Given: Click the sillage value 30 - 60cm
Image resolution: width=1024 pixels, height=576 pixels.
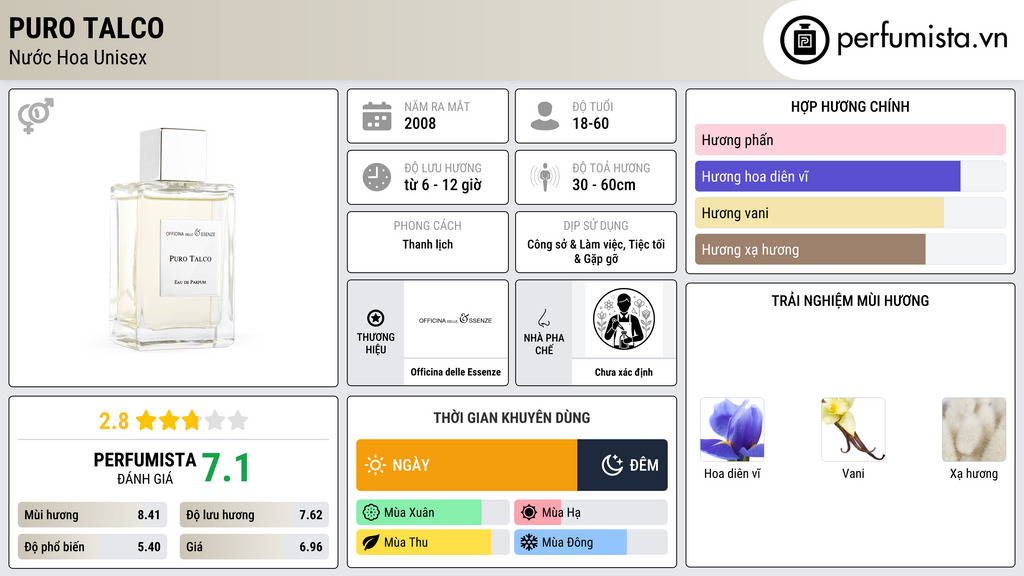Looking at the screenshot, I should pyautogui.click(x=603, y=185).
